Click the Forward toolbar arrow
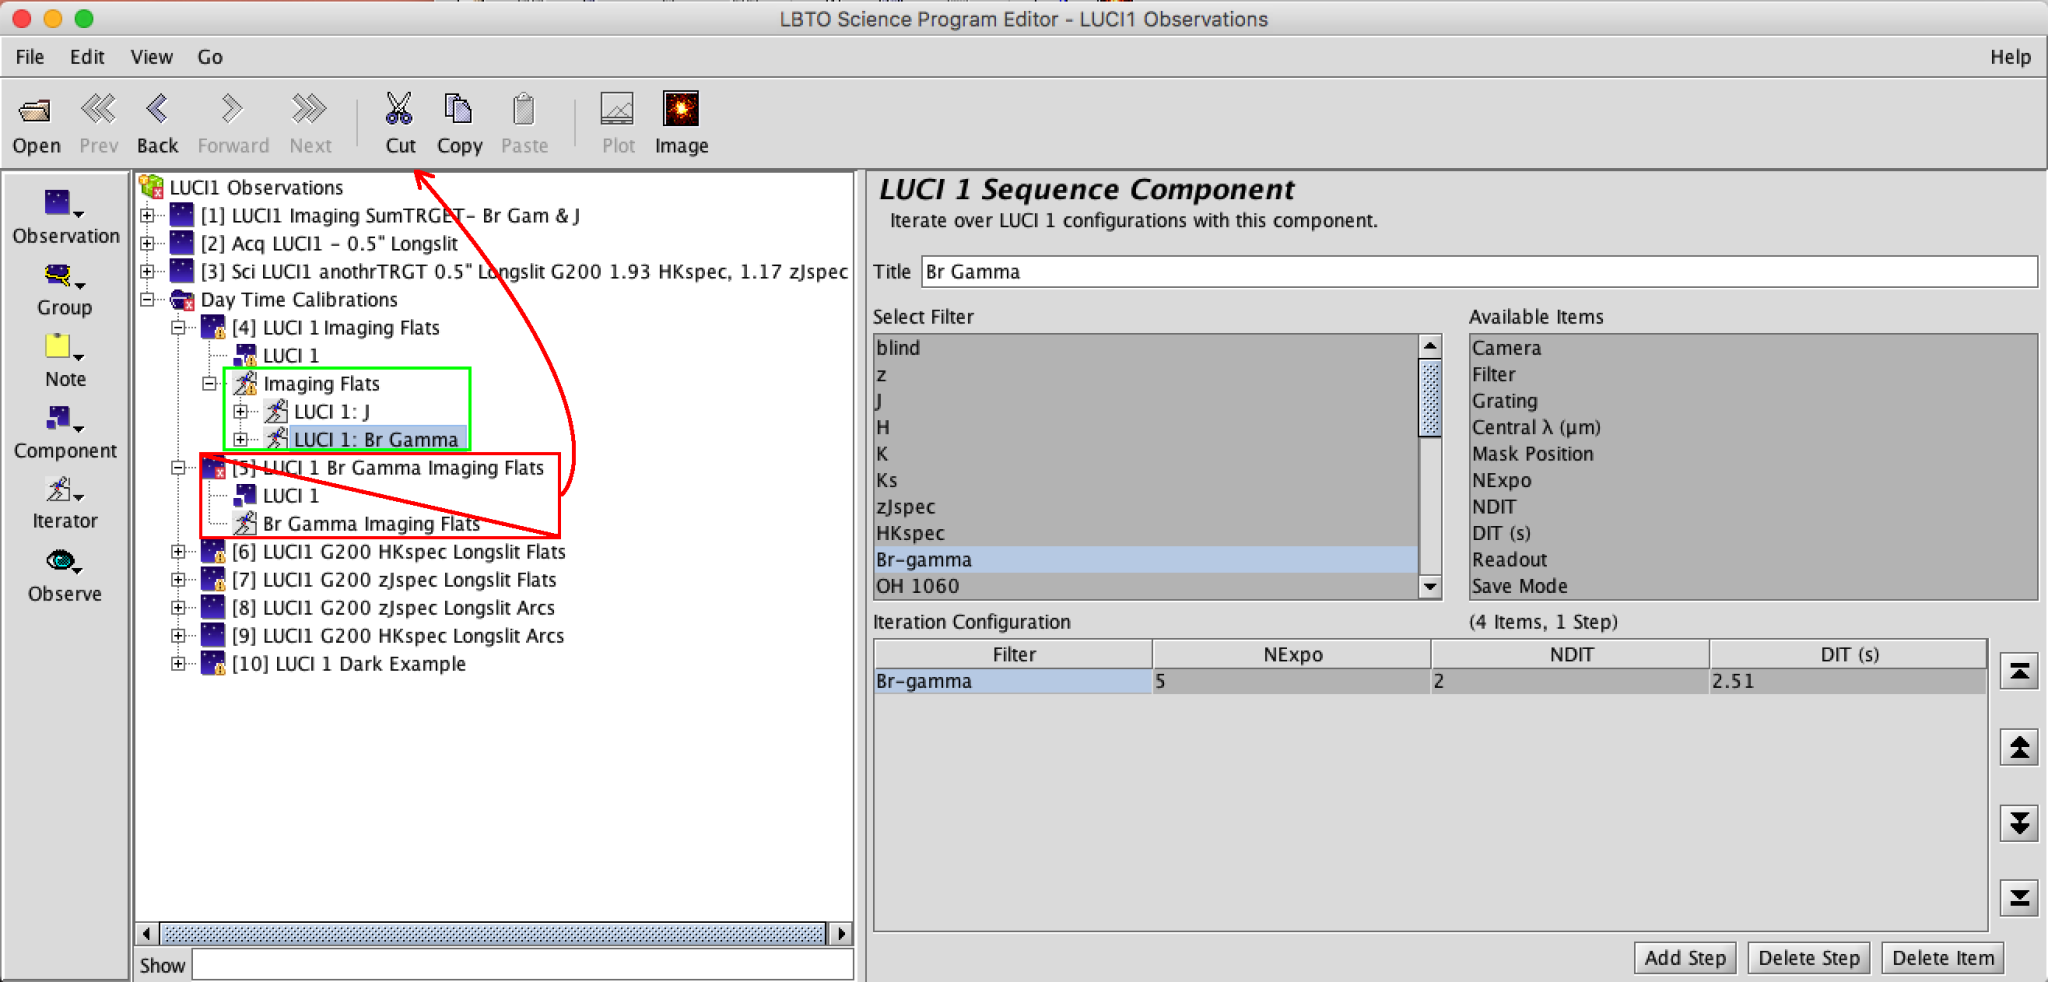The height and width of the screenshot is (982, 2048). point(232,108)
